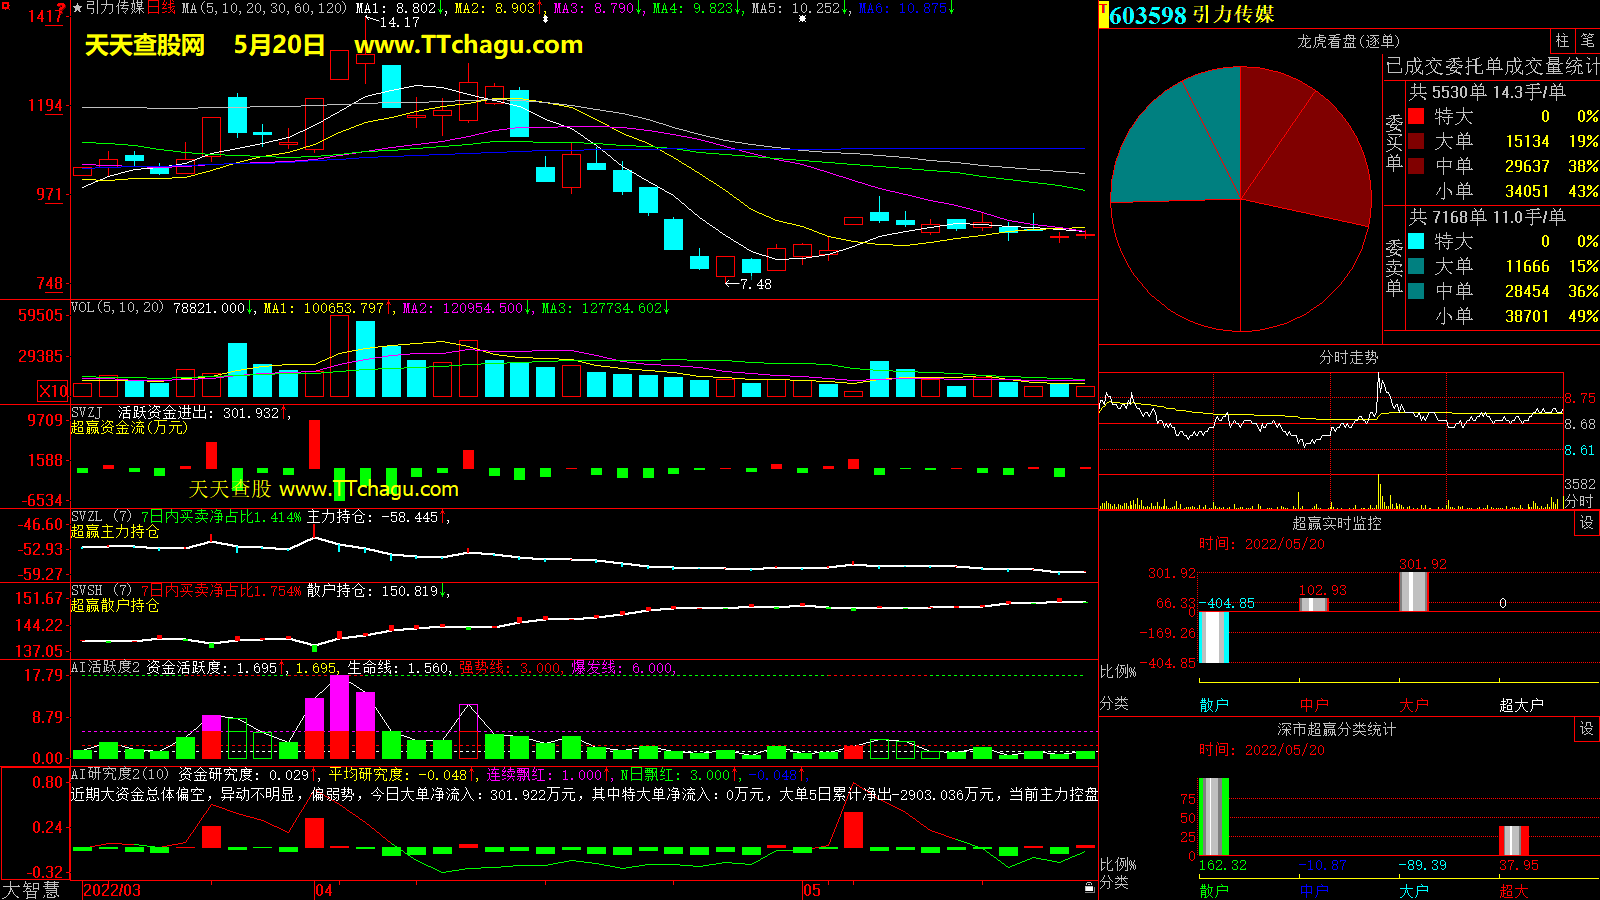
Task: Click the 大智慧 label at bottom-left
Action: coord(30,889)
